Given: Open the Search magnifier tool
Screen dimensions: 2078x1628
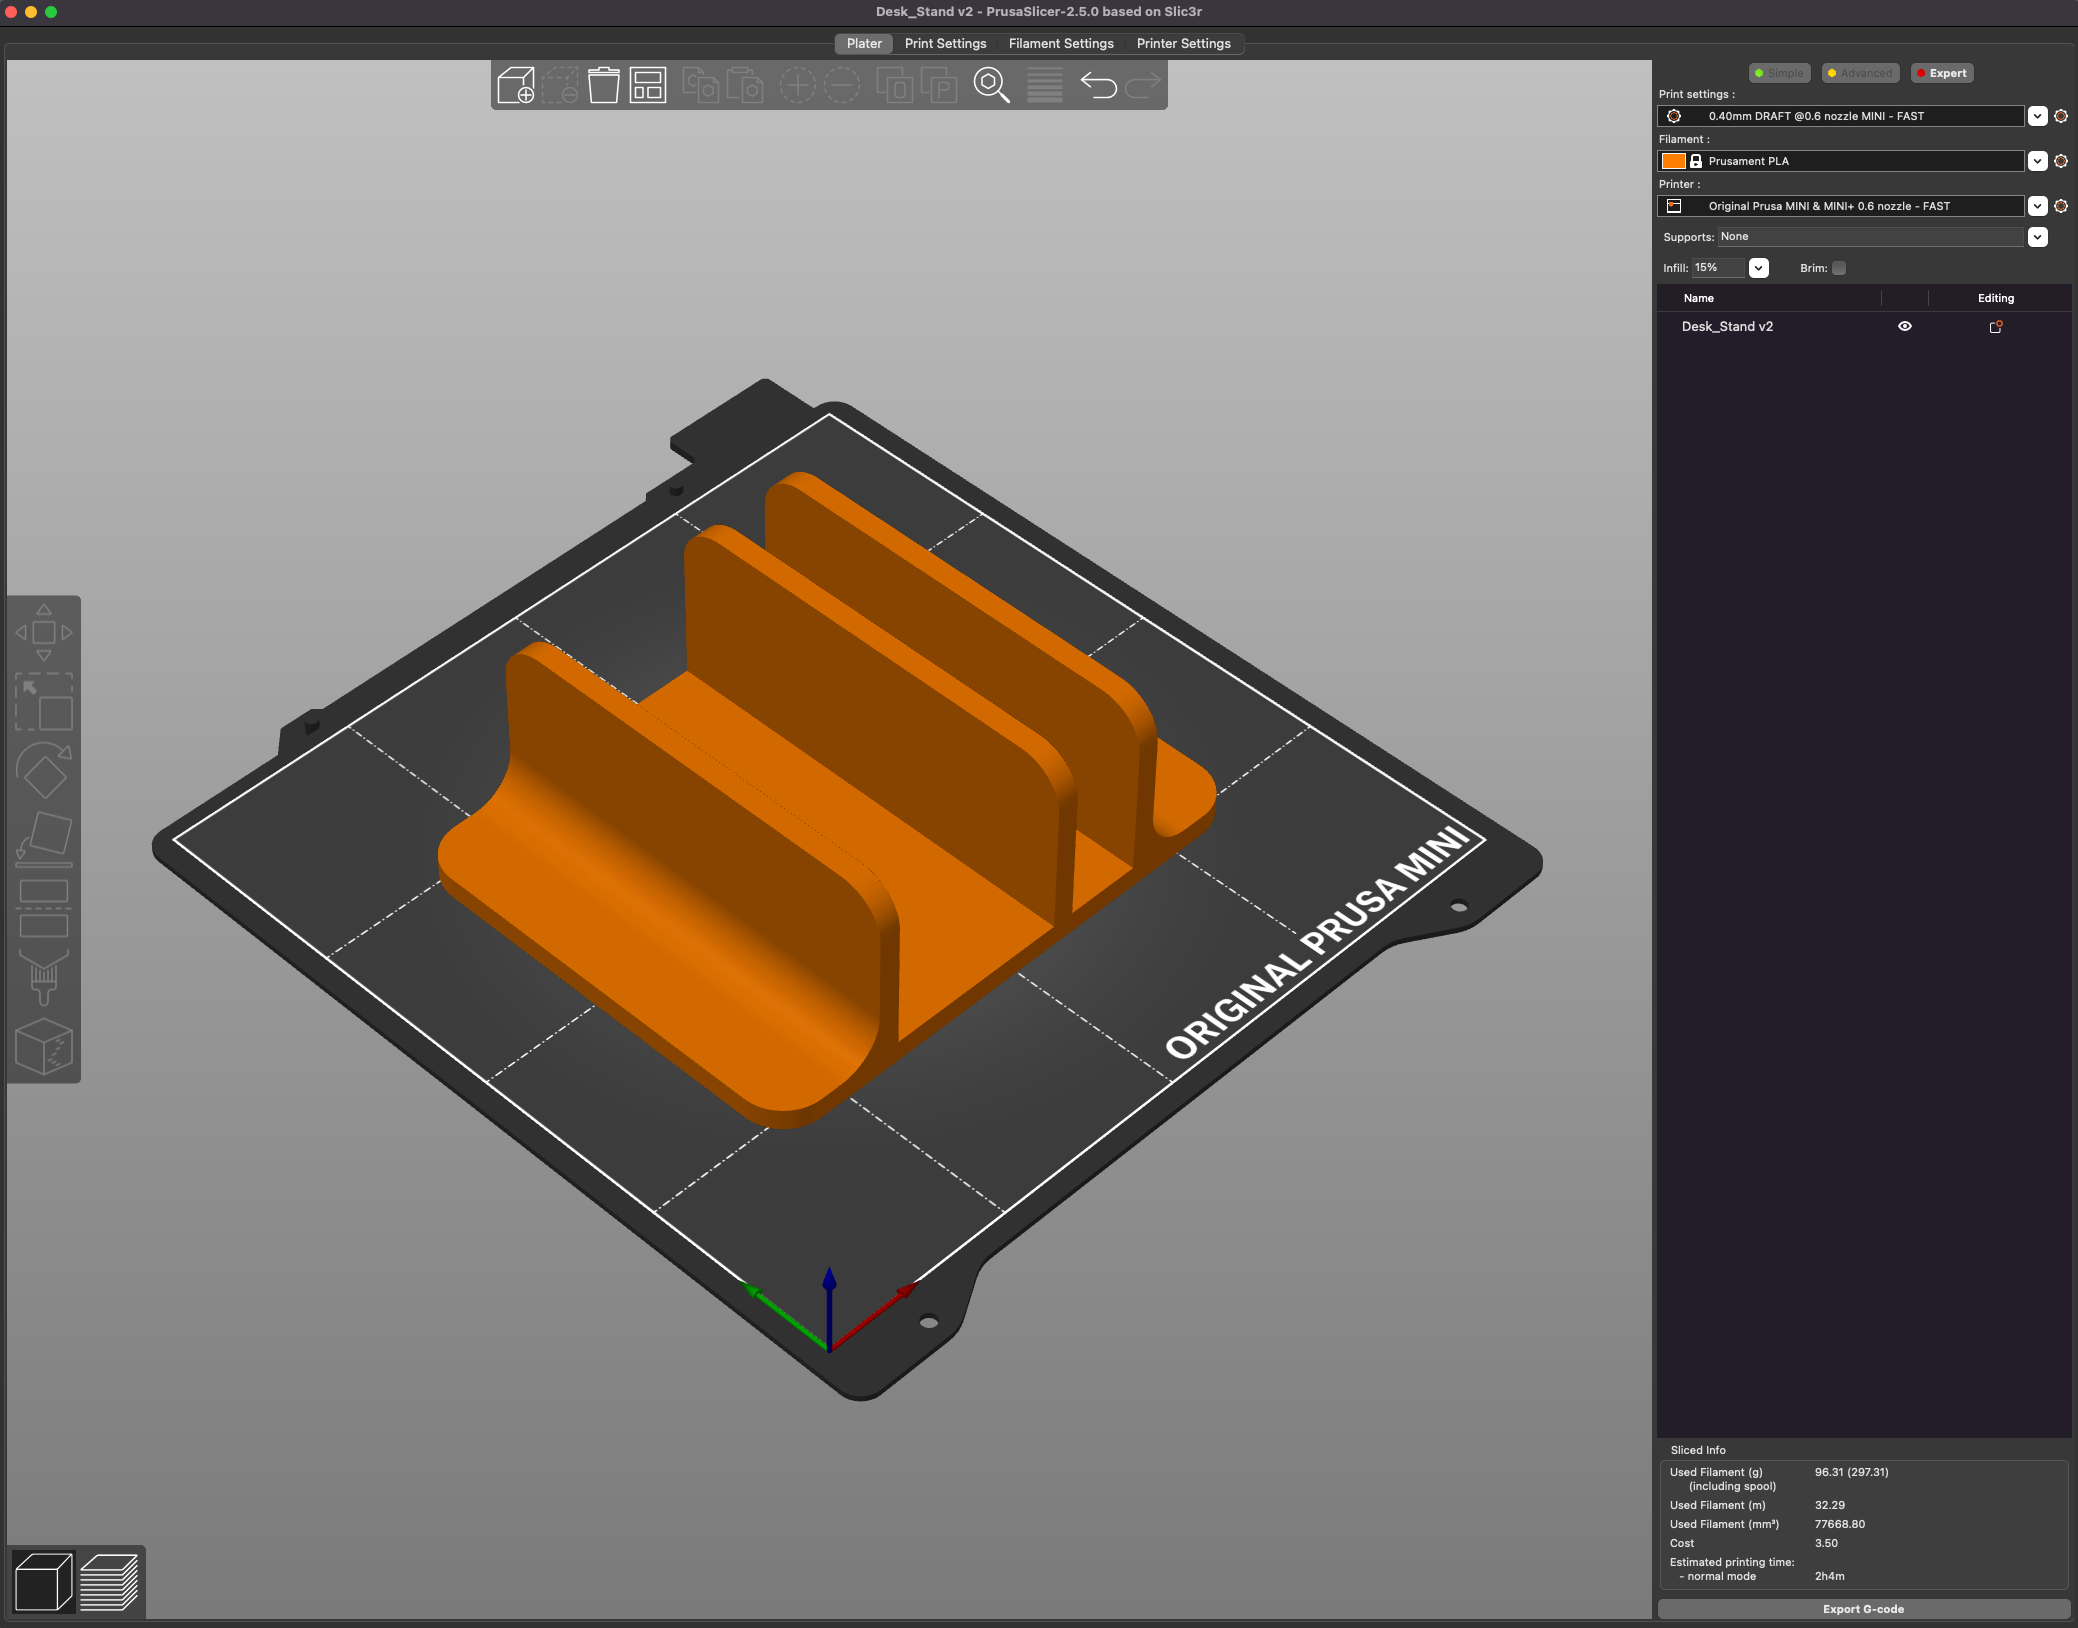Looking at the screenshot, I should (991, 85).
